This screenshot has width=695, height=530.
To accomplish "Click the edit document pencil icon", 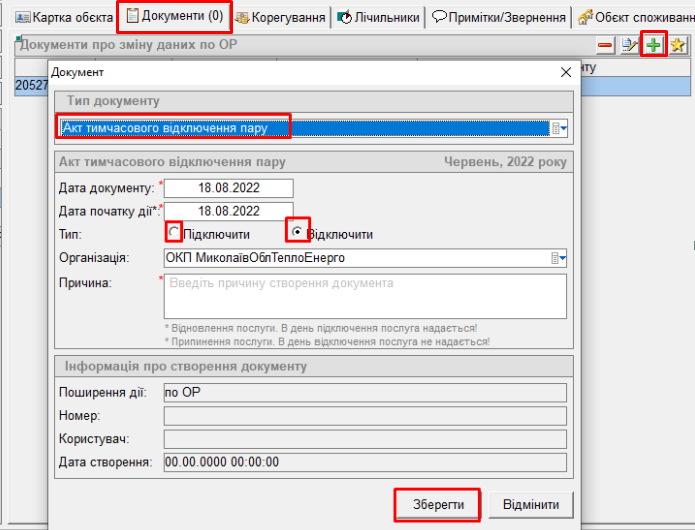I will [x=629, y=45].
